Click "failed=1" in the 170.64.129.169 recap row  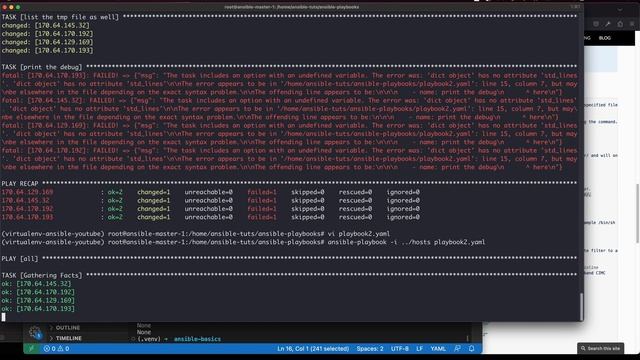pyautogui.click(x=262, y=192)
